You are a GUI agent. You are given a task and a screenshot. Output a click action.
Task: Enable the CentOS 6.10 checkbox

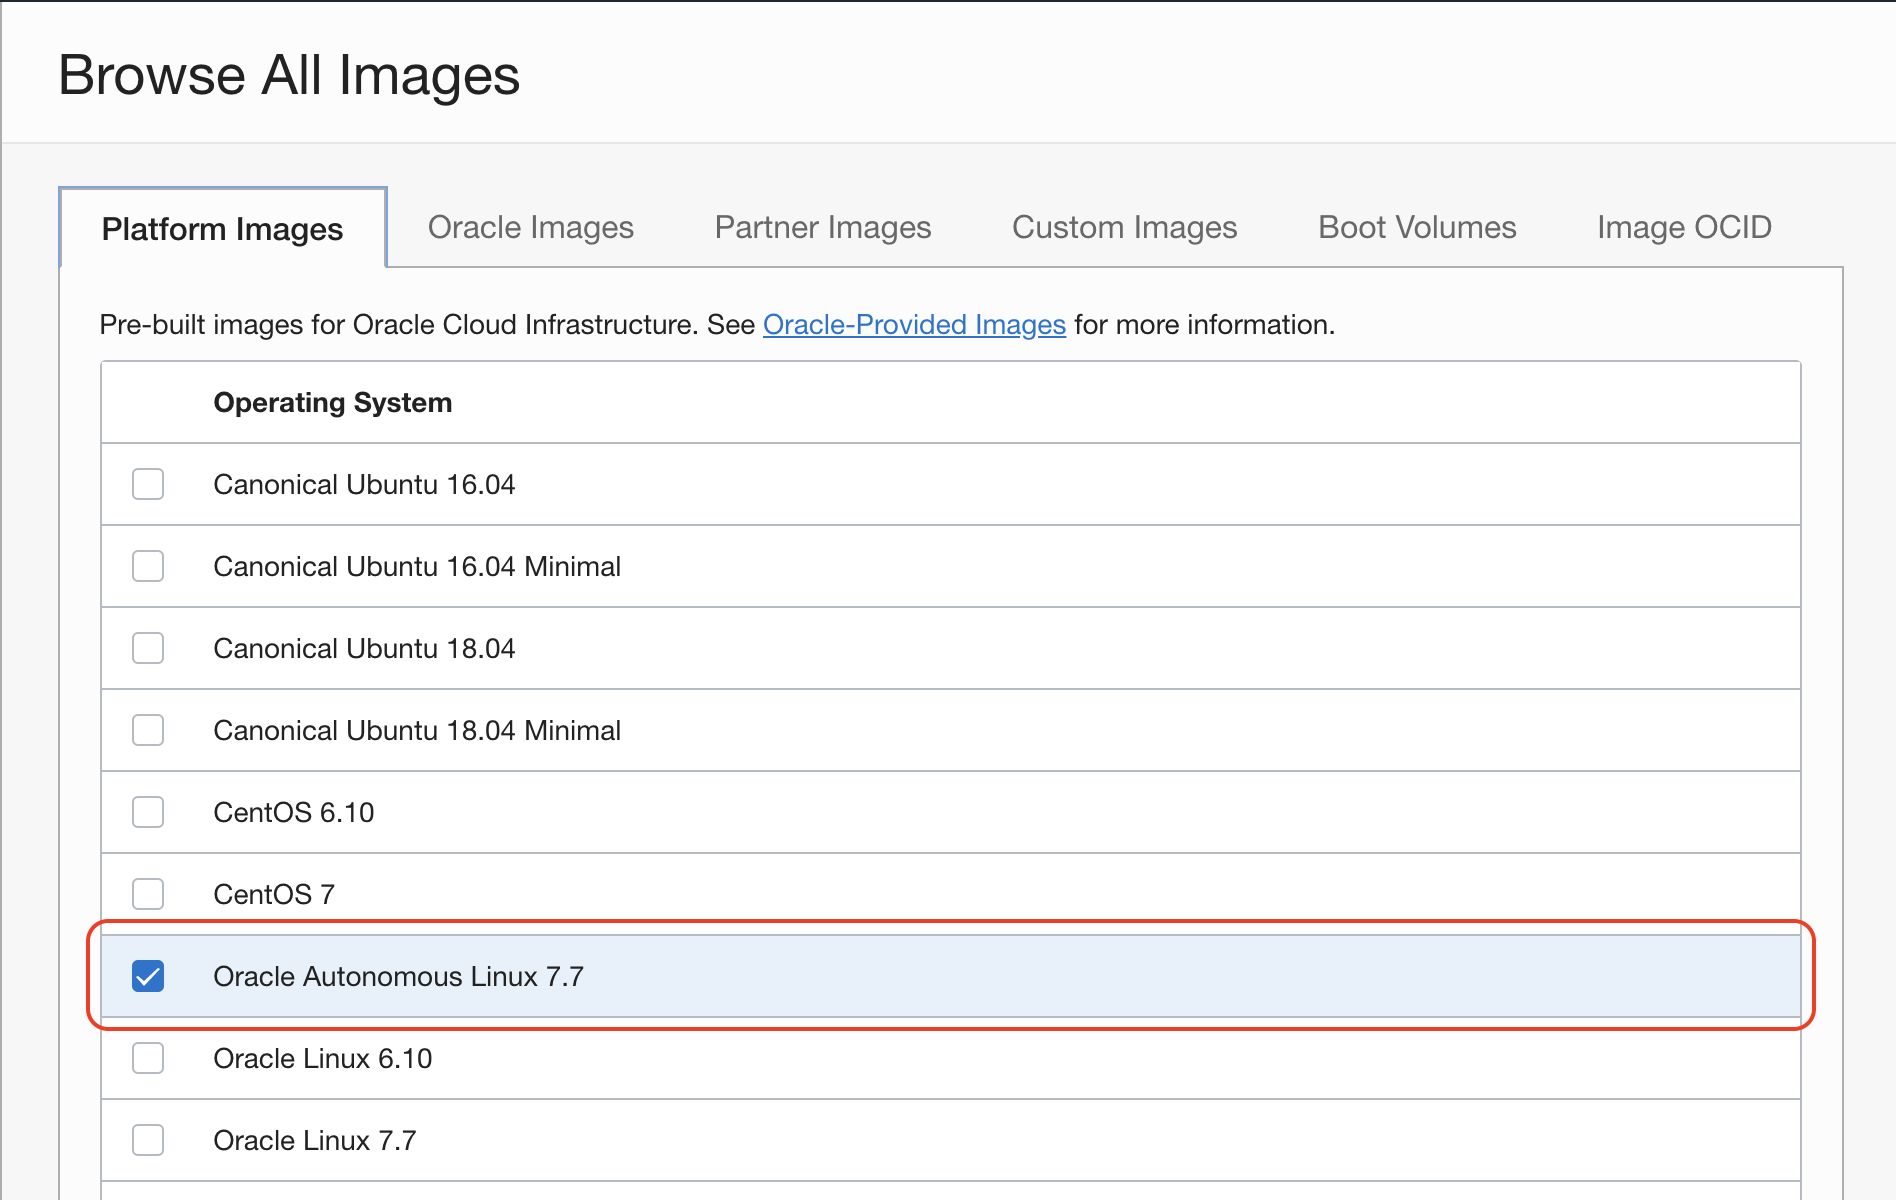(x=148, y=812)
